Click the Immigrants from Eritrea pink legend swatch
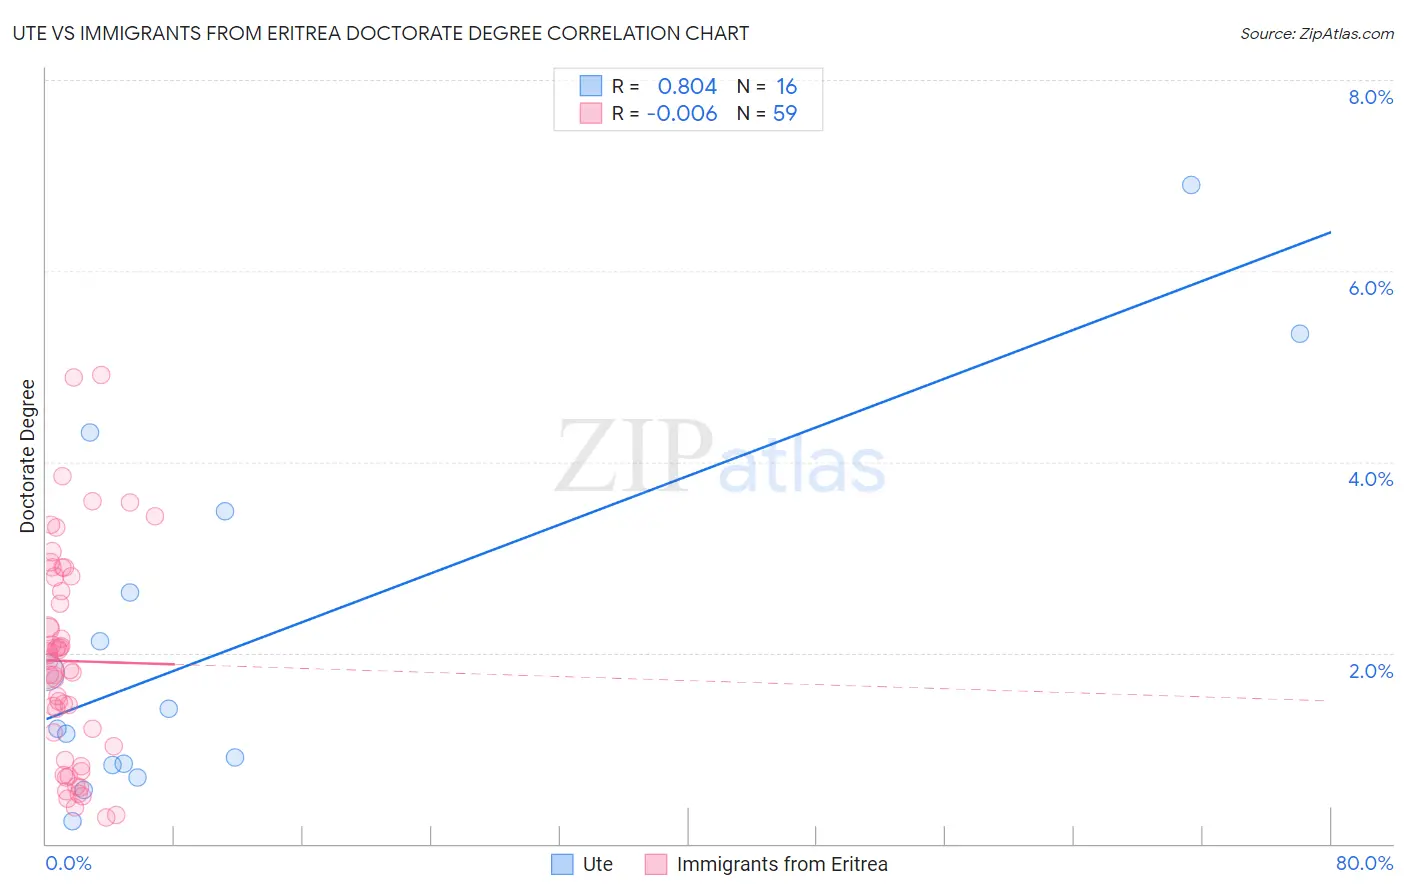1406x892 pixels. (656, 864)
